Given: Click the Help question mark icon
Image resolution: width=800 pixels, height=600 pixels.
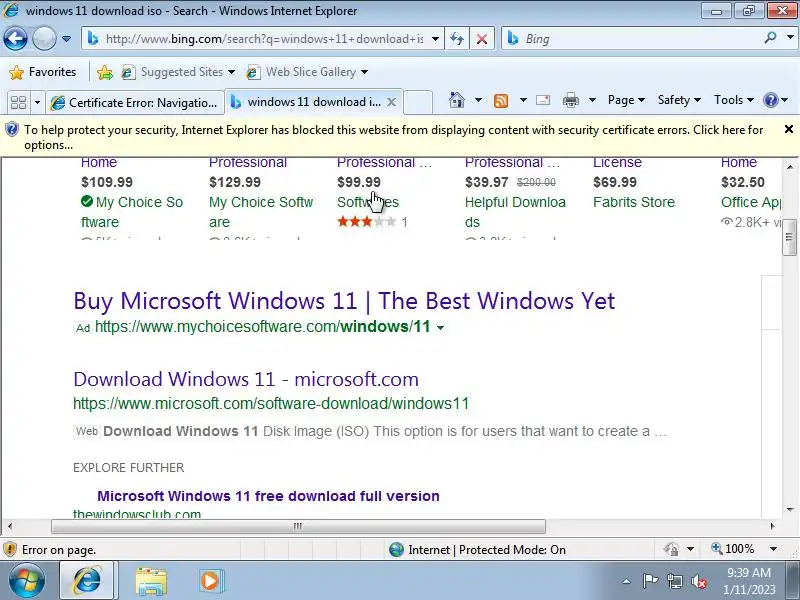Looking at the screenshot, I should pos(770,100).
